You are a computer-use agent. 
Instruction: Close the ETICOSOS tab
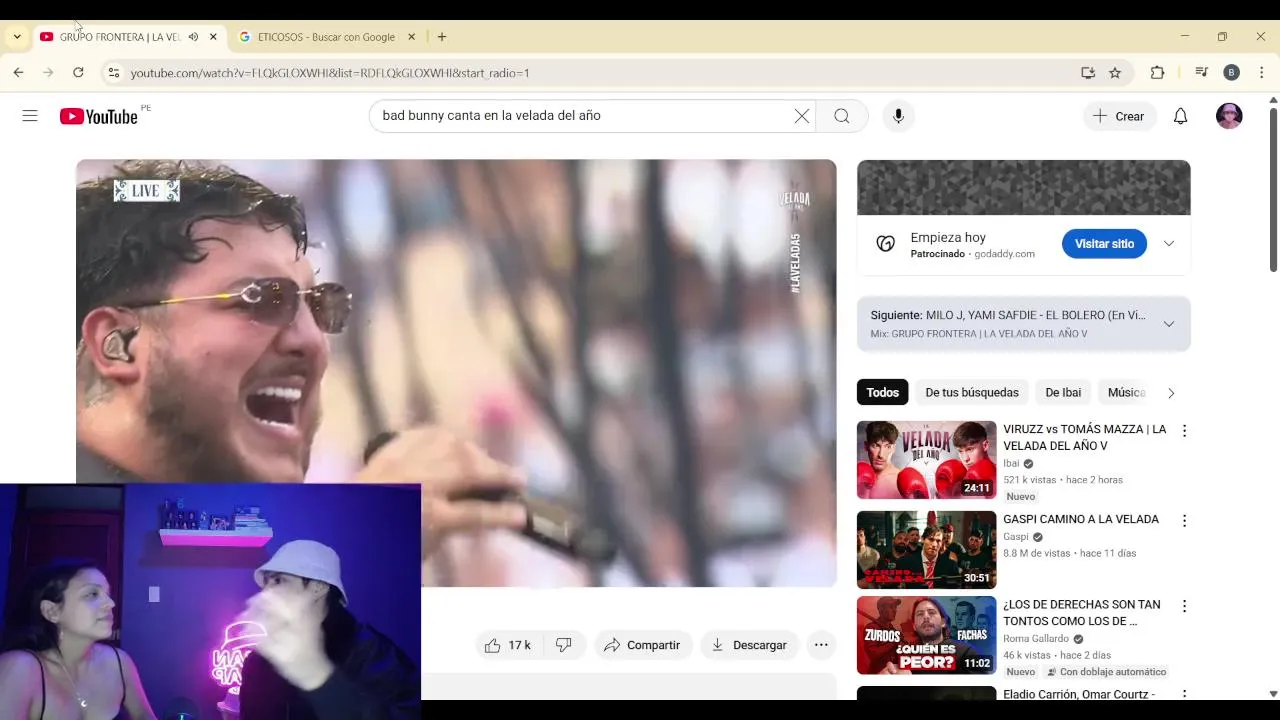(x=411, y=37)
